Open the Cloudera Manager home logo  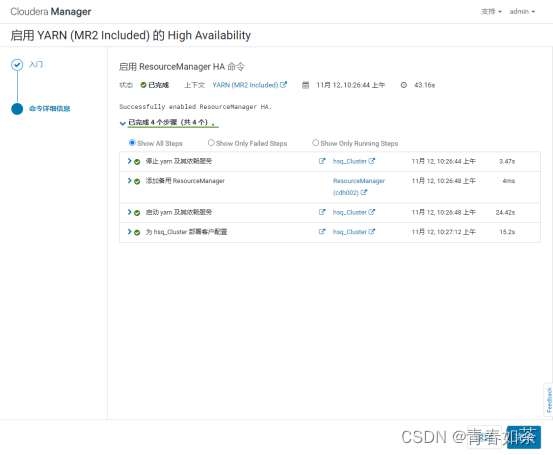point(50,12)
